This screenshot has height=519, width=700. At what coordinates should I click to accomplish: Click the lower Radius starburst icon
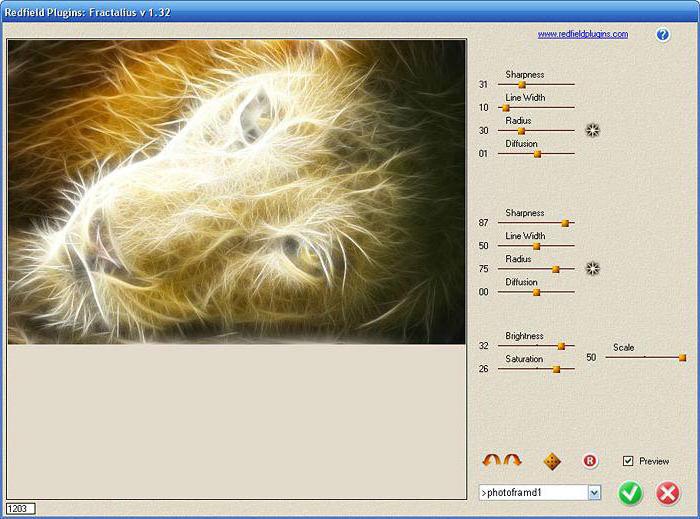point(592,269)
